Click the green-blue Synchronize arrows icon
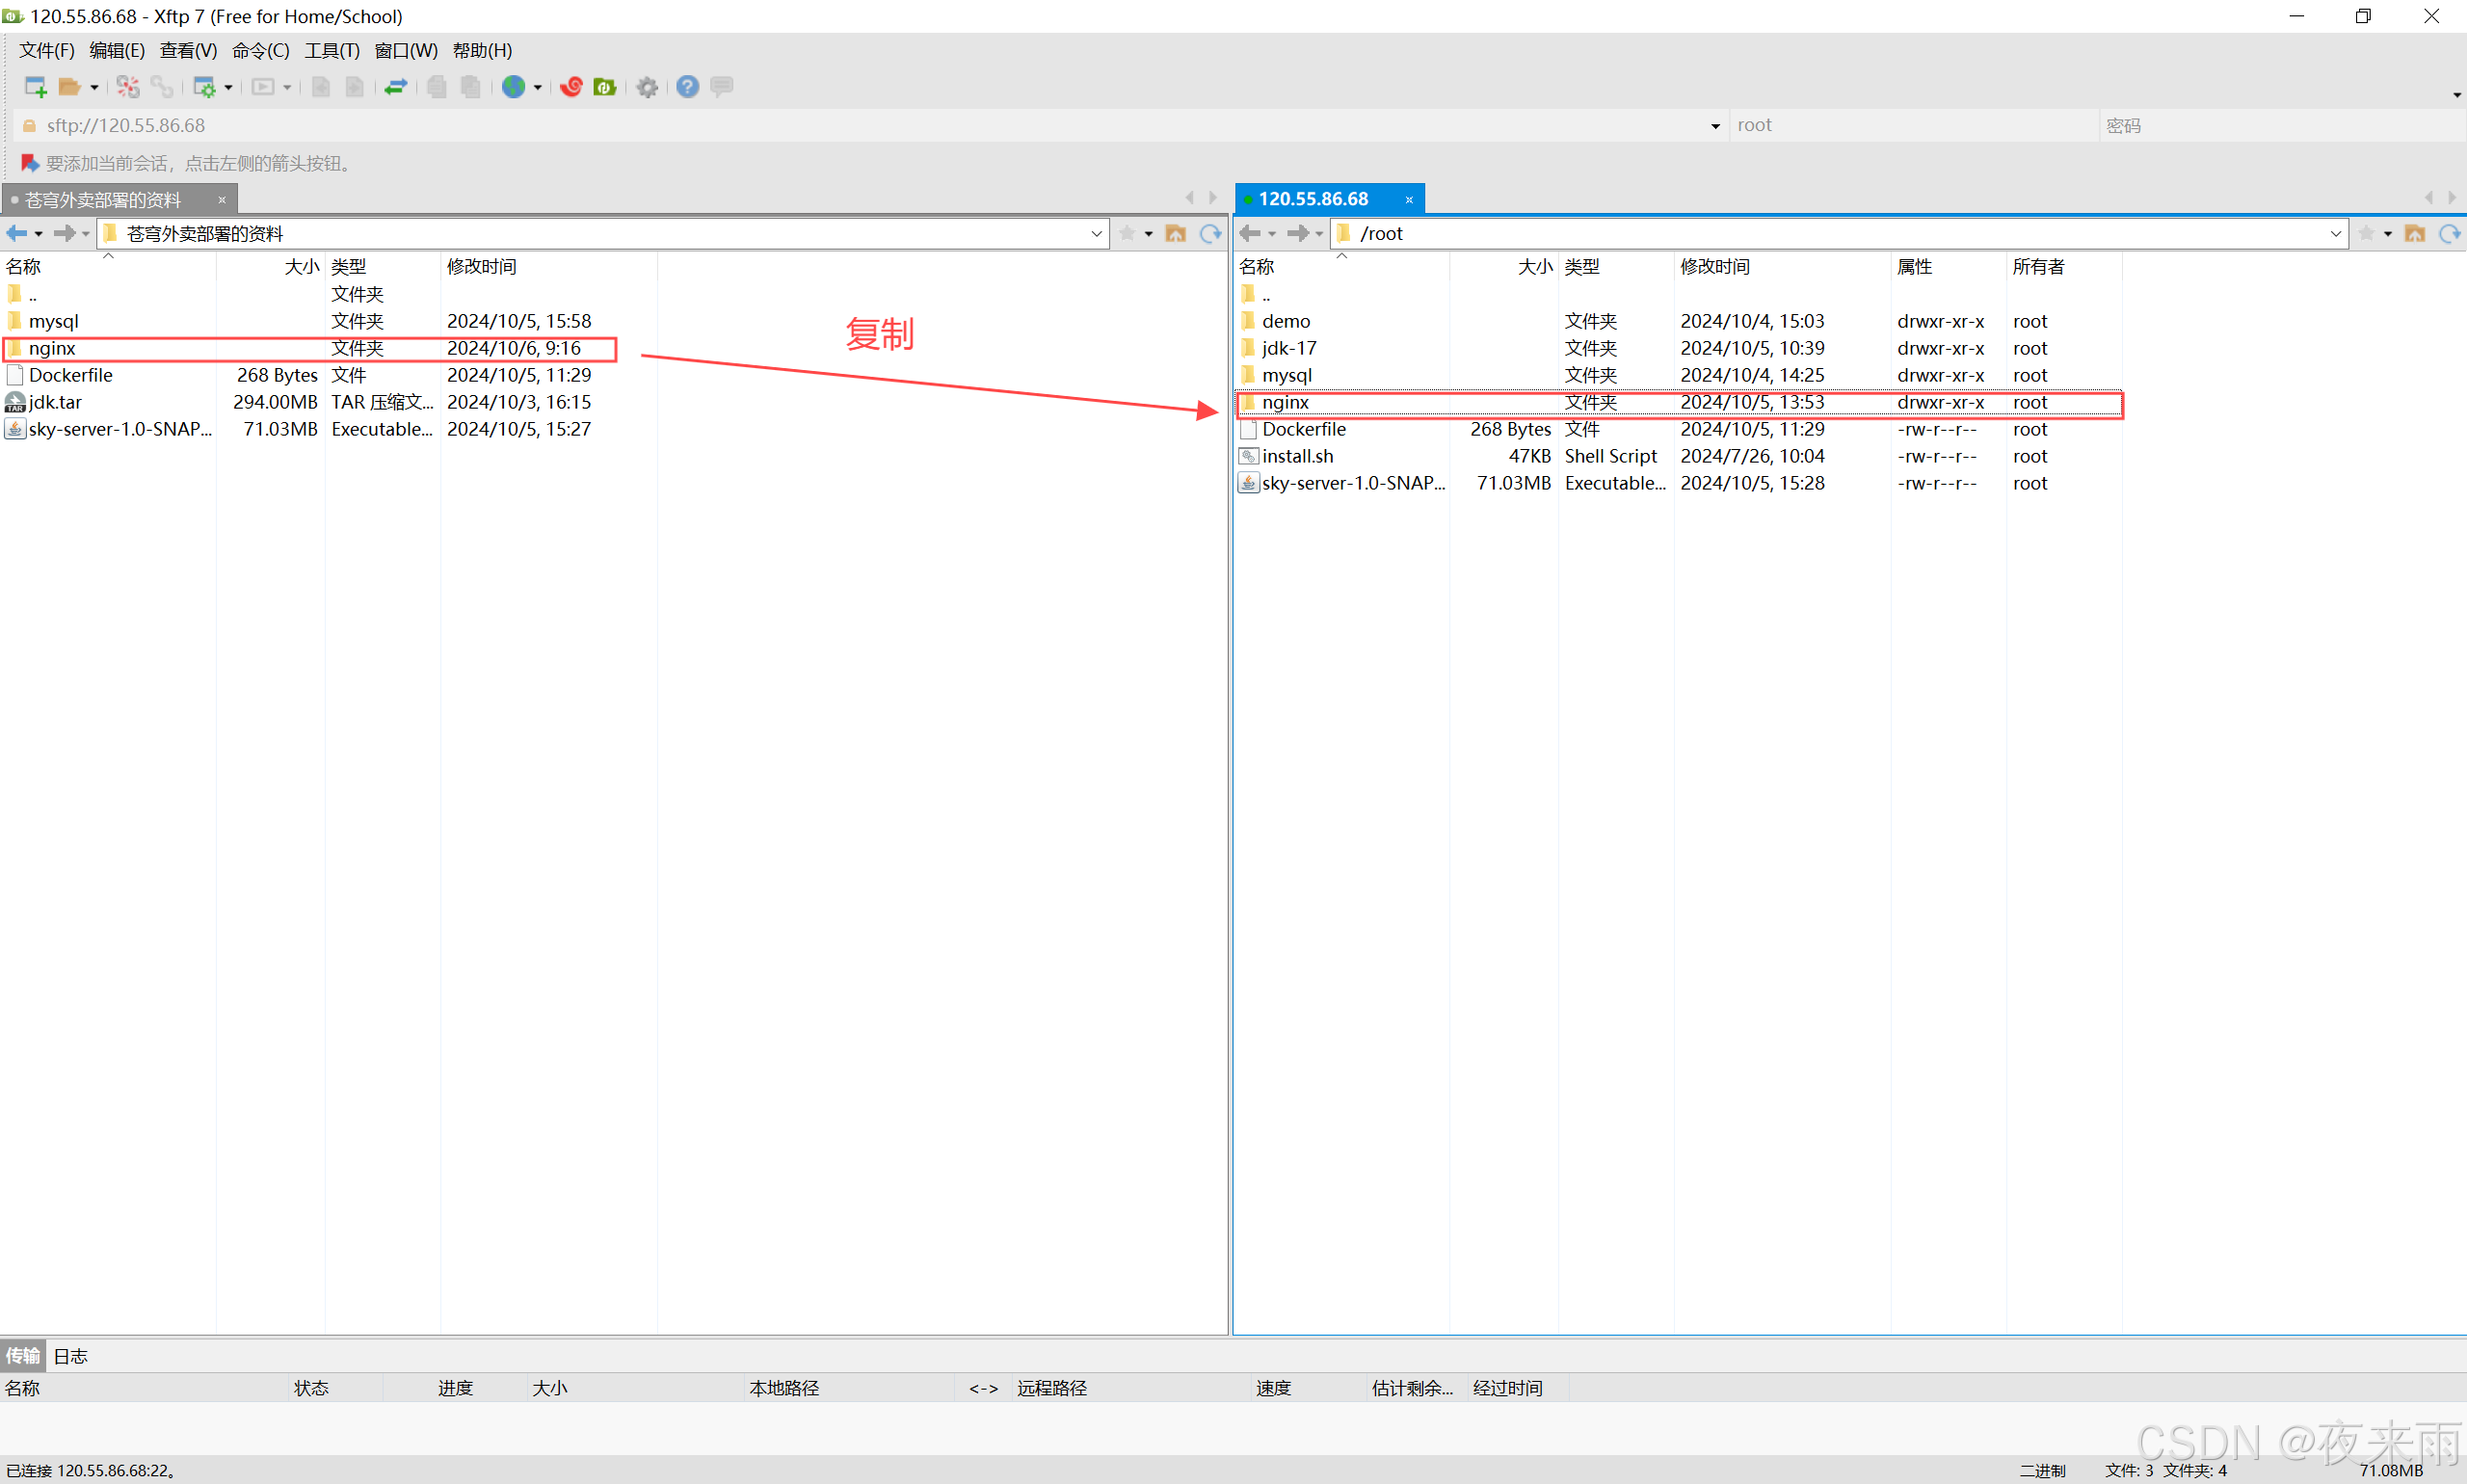This screenshot has height=1484, width=2467. pyautogui.click(x=395, y=87)
